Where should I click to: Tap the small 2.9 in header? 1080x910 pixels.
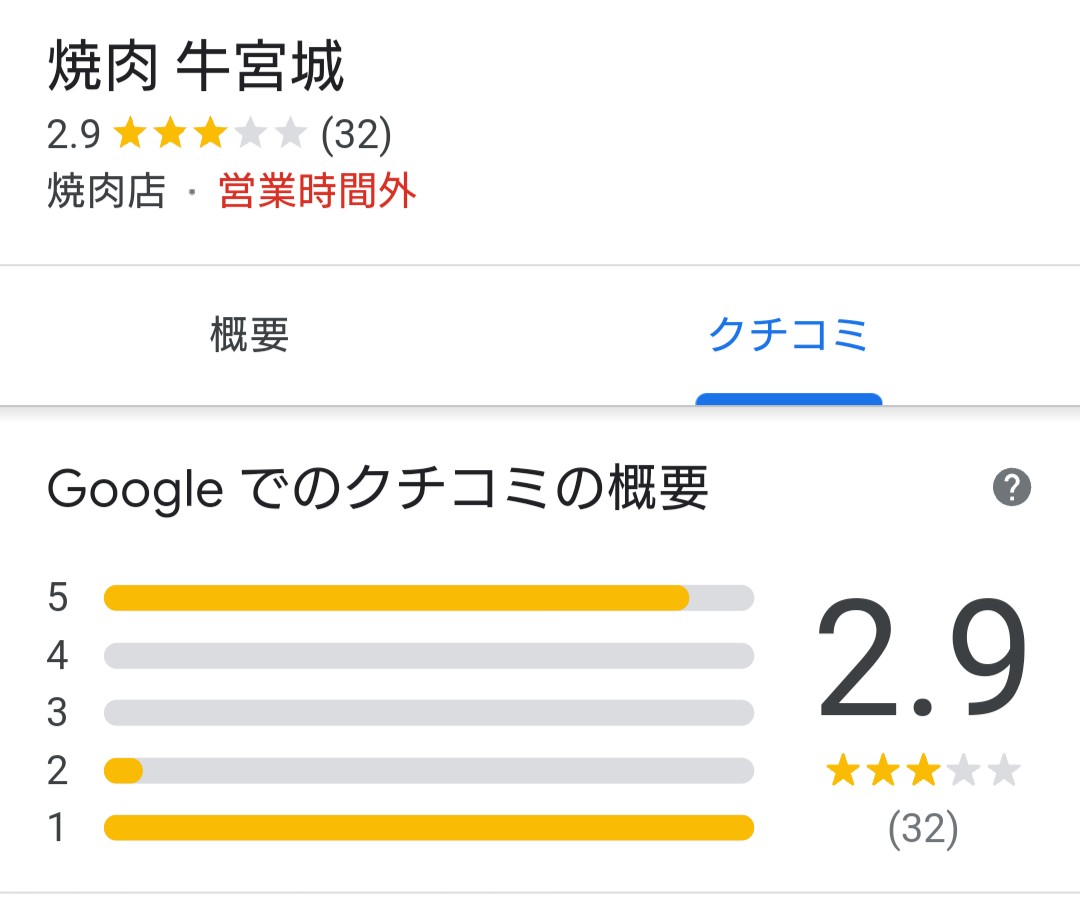pos(74,134)
